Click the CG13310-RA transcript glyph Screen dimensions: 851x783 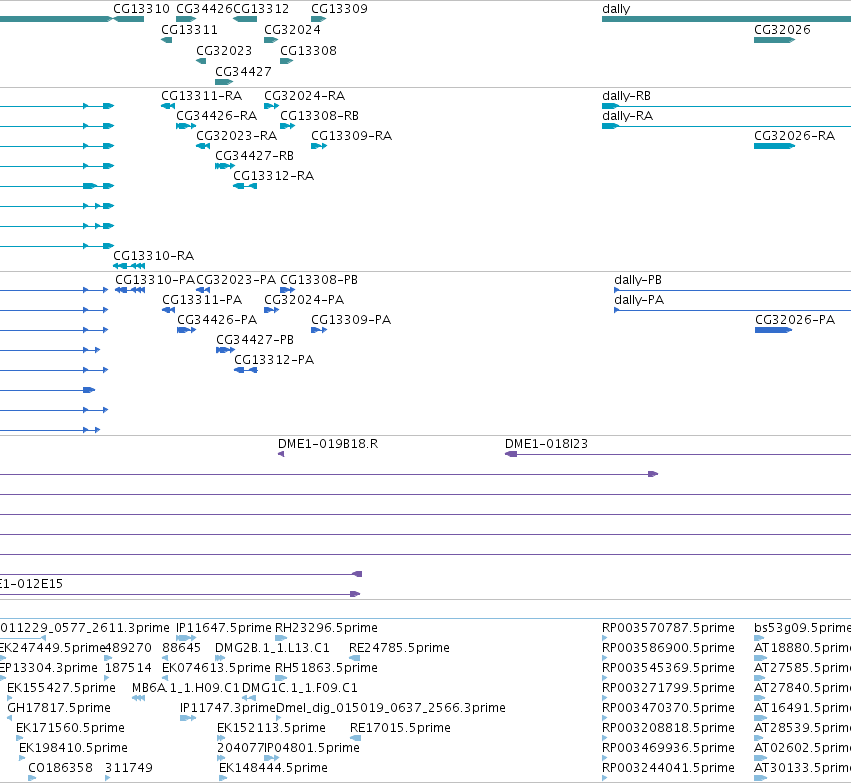(x=129, y=266)
